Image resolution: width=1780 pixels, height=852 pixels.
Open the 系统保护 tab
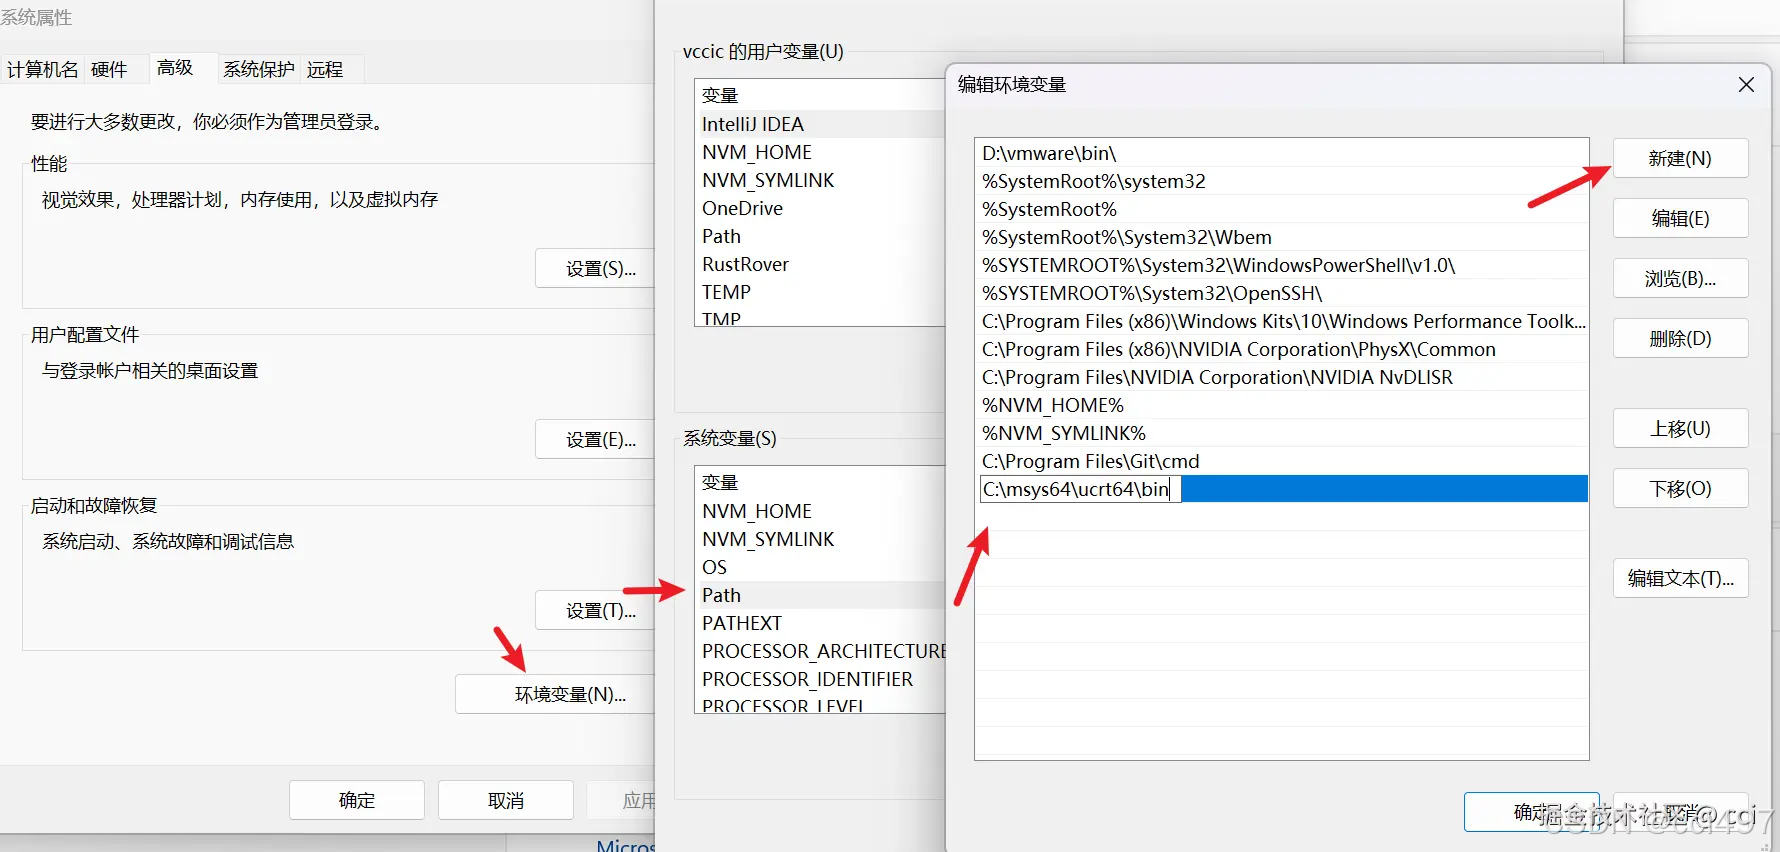258,69
